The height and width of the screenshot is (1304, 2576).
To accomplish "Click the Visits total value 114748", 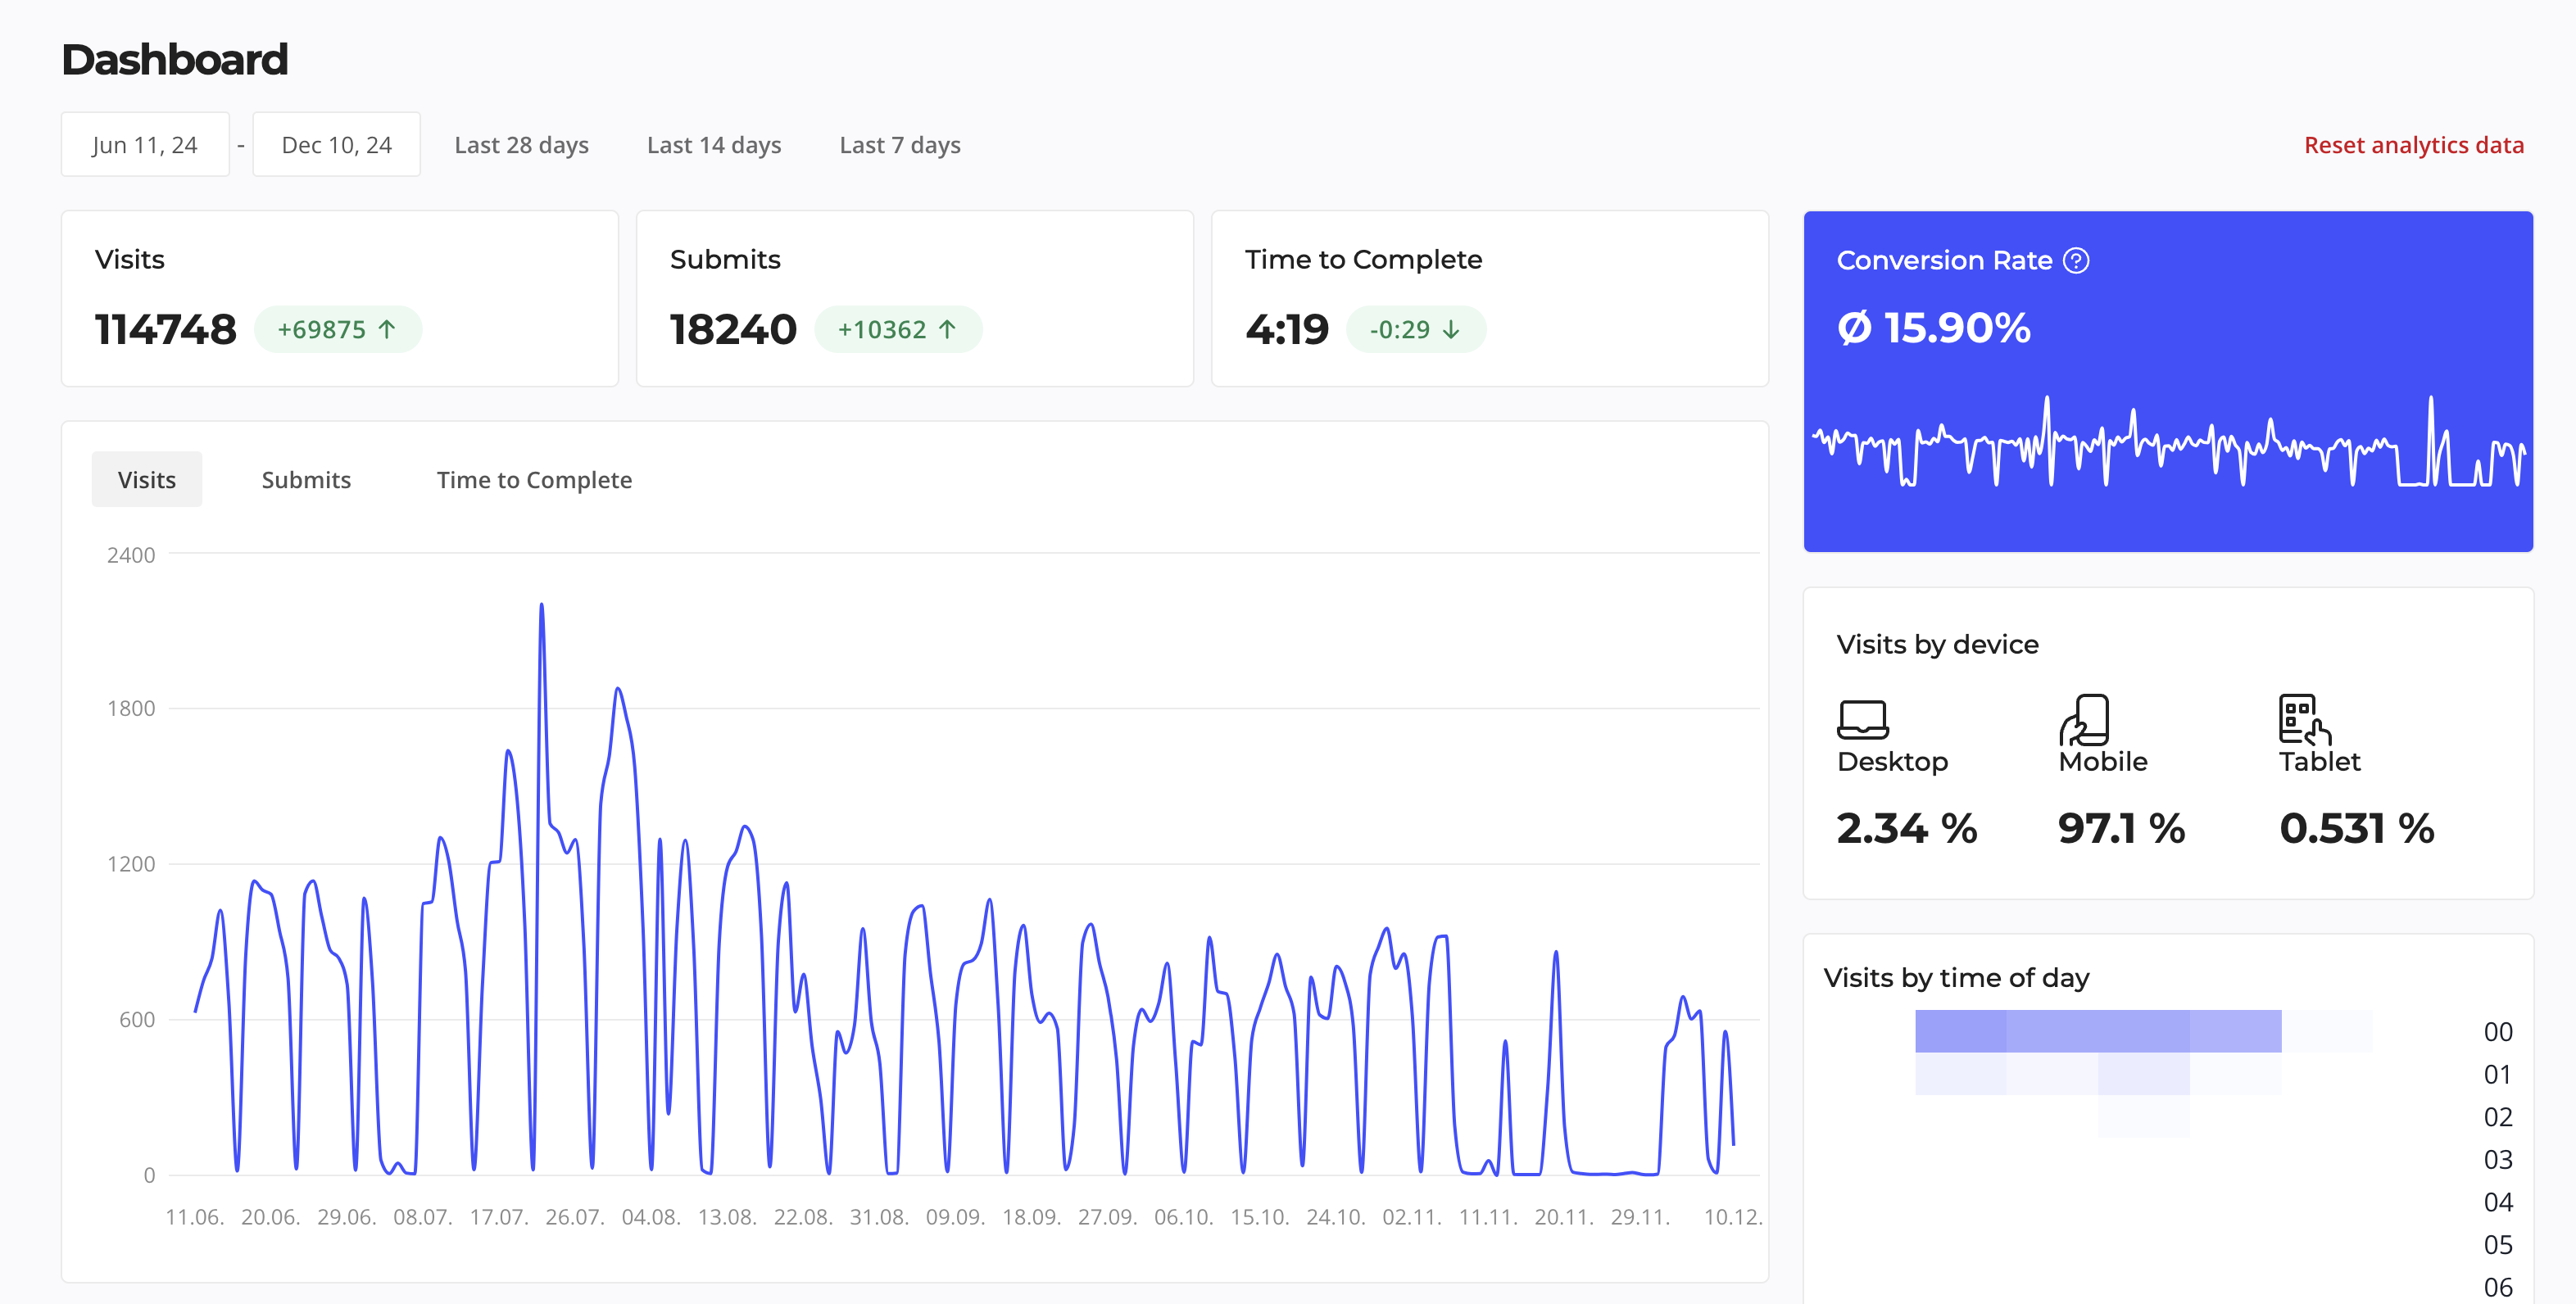I will point(166,328).
